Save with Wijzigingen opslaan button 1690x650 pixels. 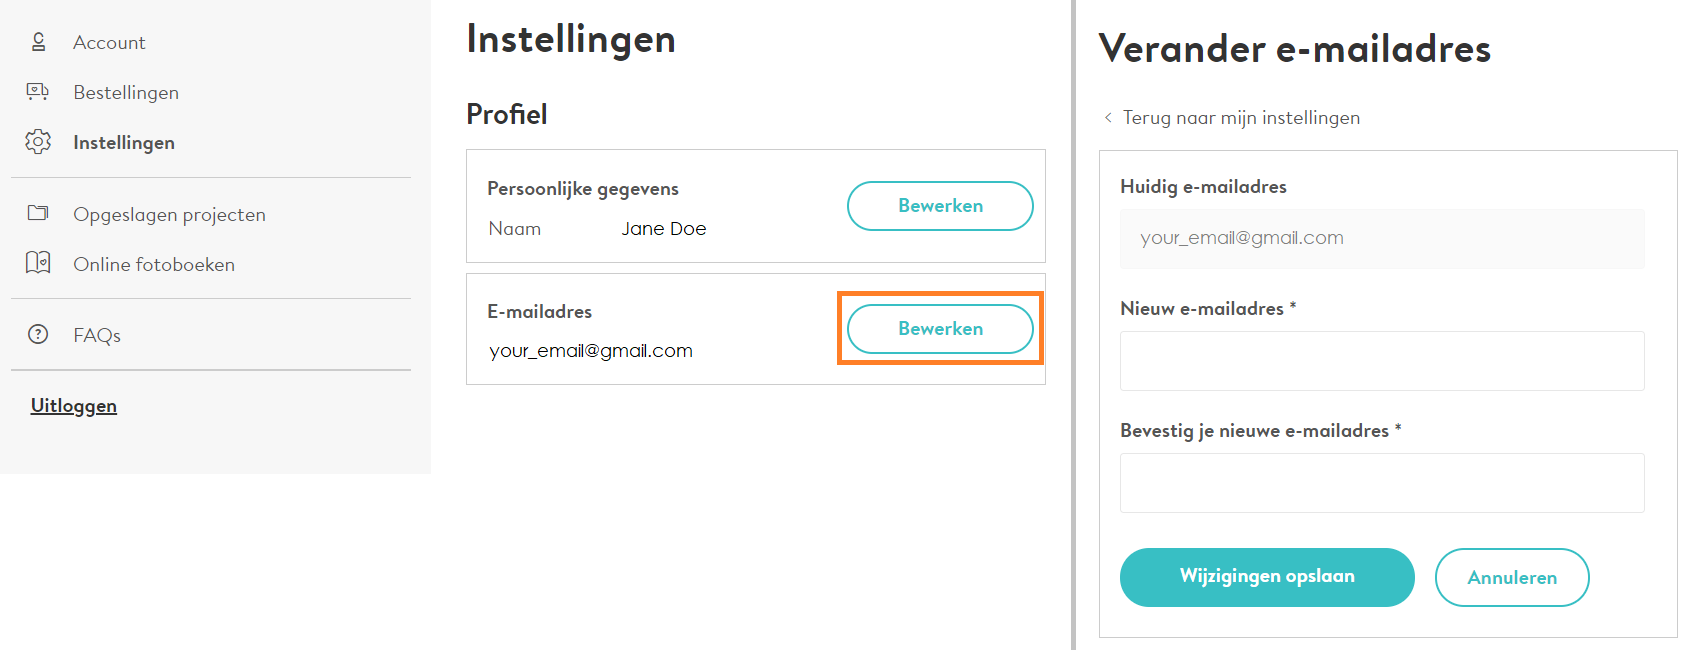[1267, 577]
